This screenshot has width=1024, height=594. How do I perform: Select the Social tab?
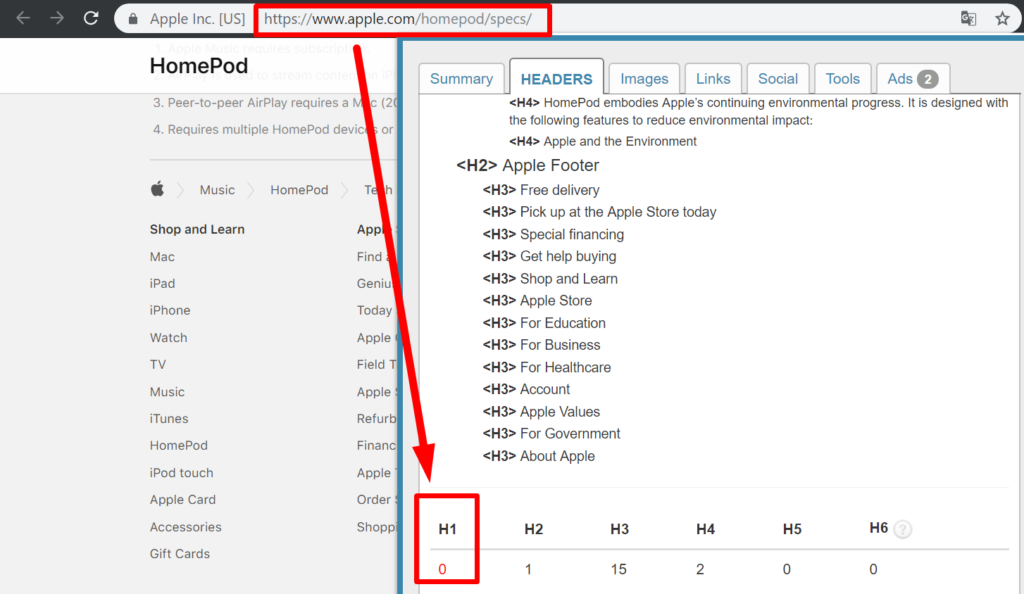[778, 78]
